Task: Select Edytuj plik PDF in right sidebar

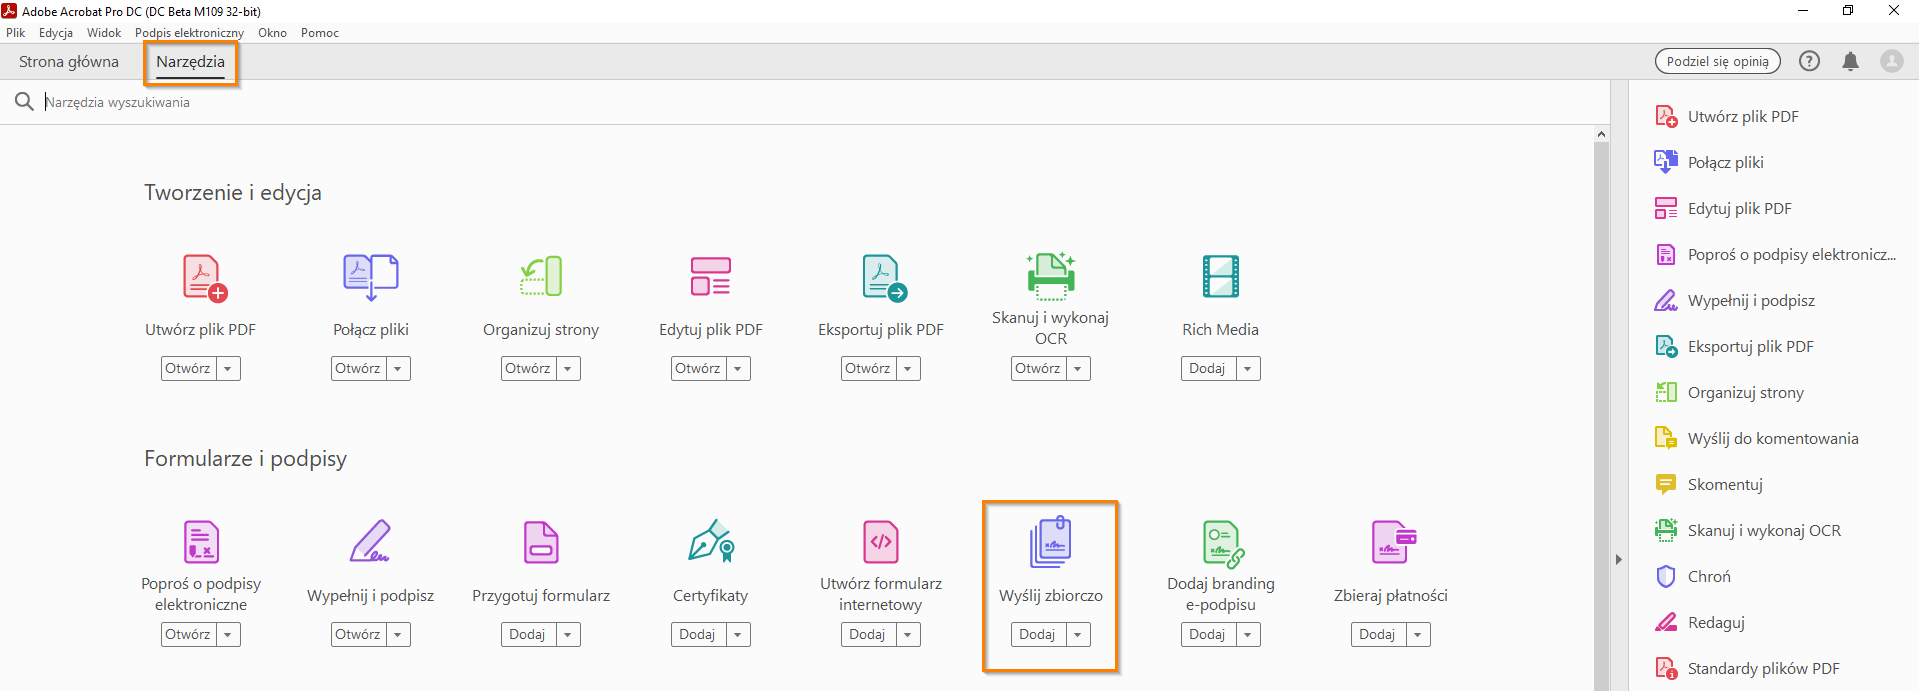Action: tap(1723, 208)
